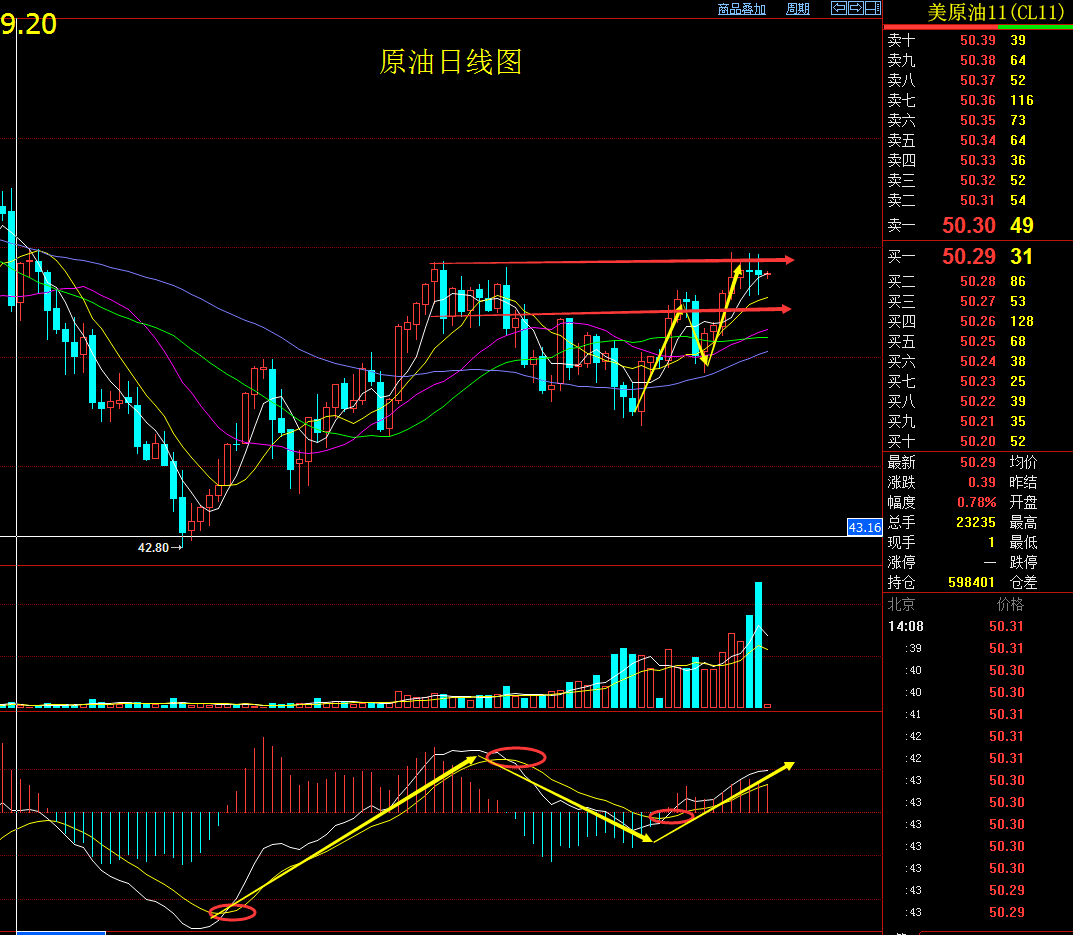Image resolution: width=1073 pixels, height=935 pixels.
Task: Click the 均价 average price label
Action: click(x=1024, y=463)
